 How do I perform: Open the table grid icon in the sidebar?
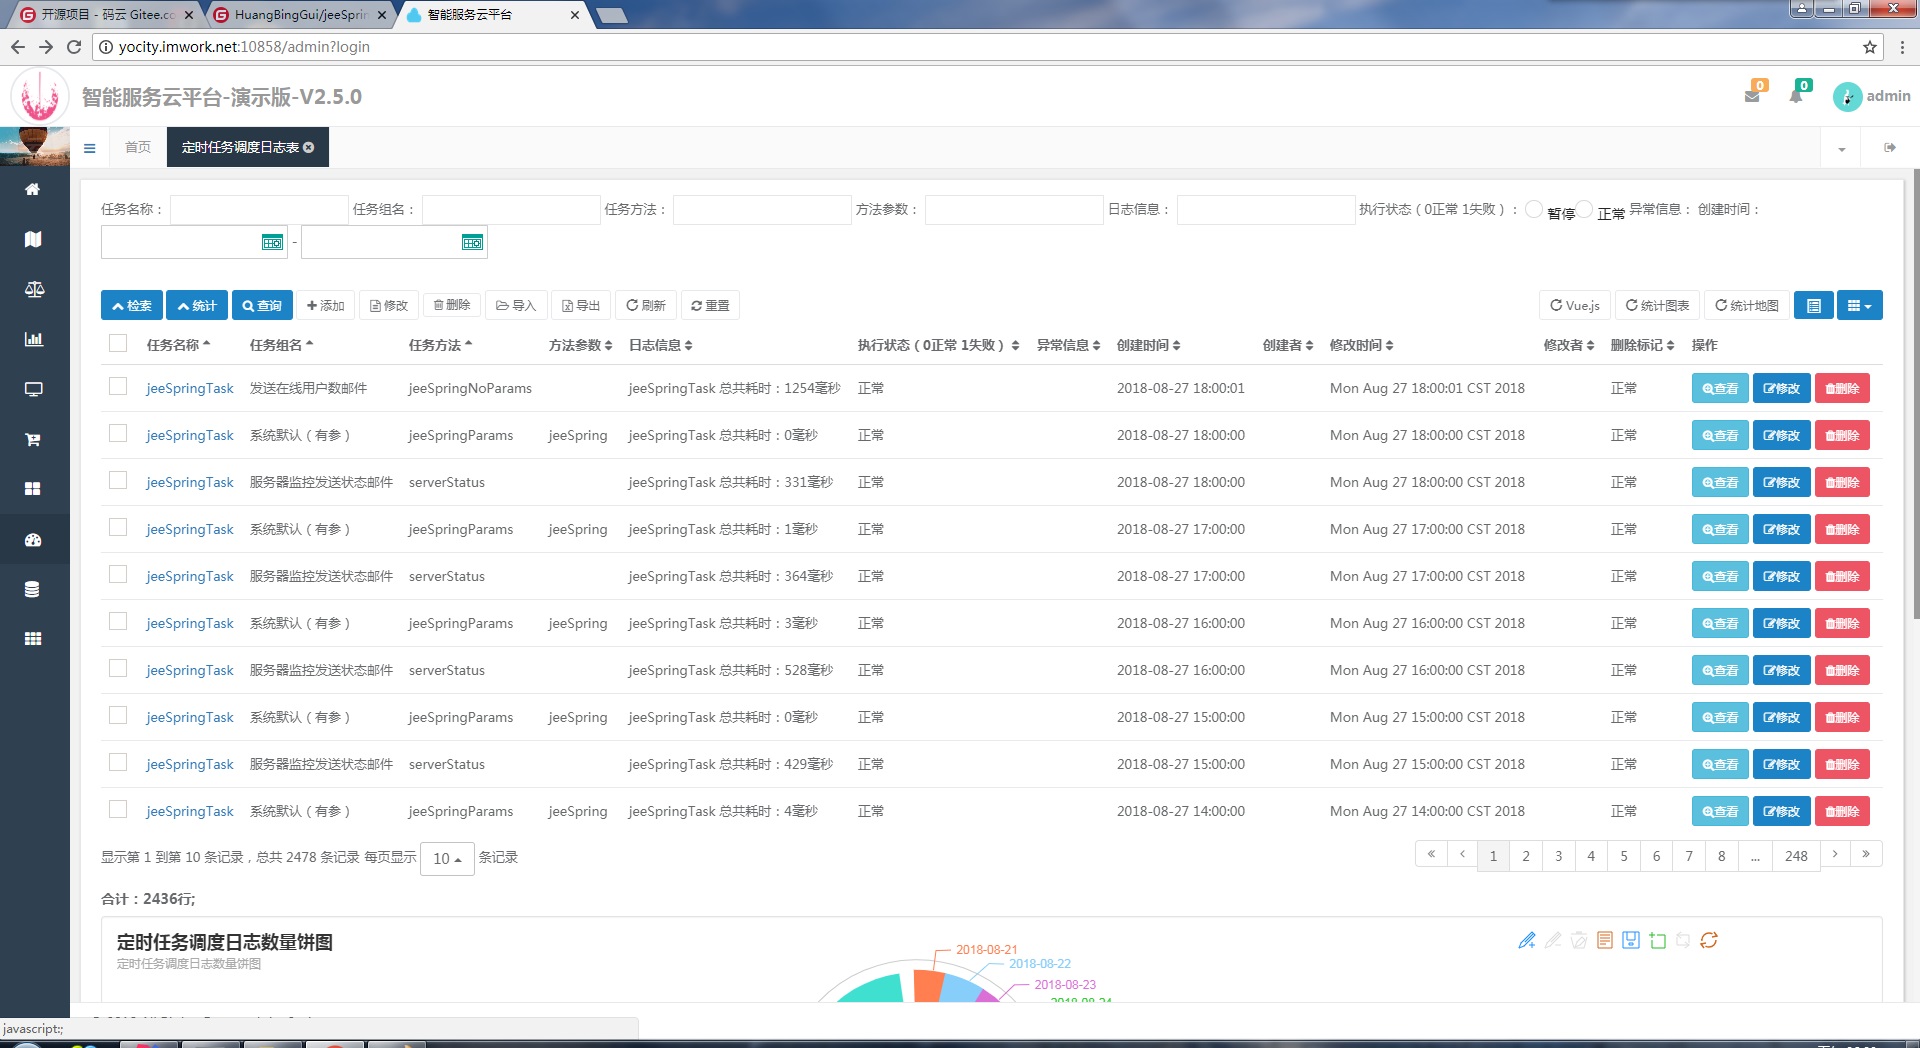pos(33,638)
